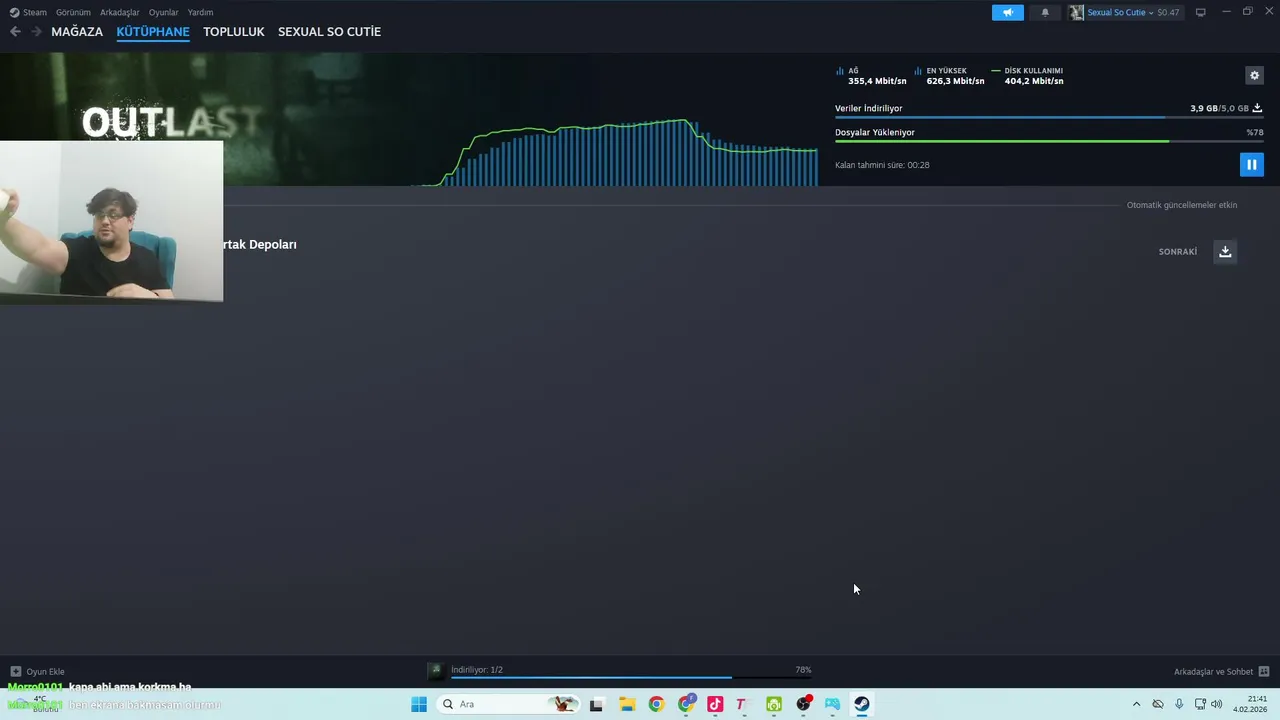Open the Oyunlar menu
The height and width of the screenshot is (720, 1280).
(164, 12)
